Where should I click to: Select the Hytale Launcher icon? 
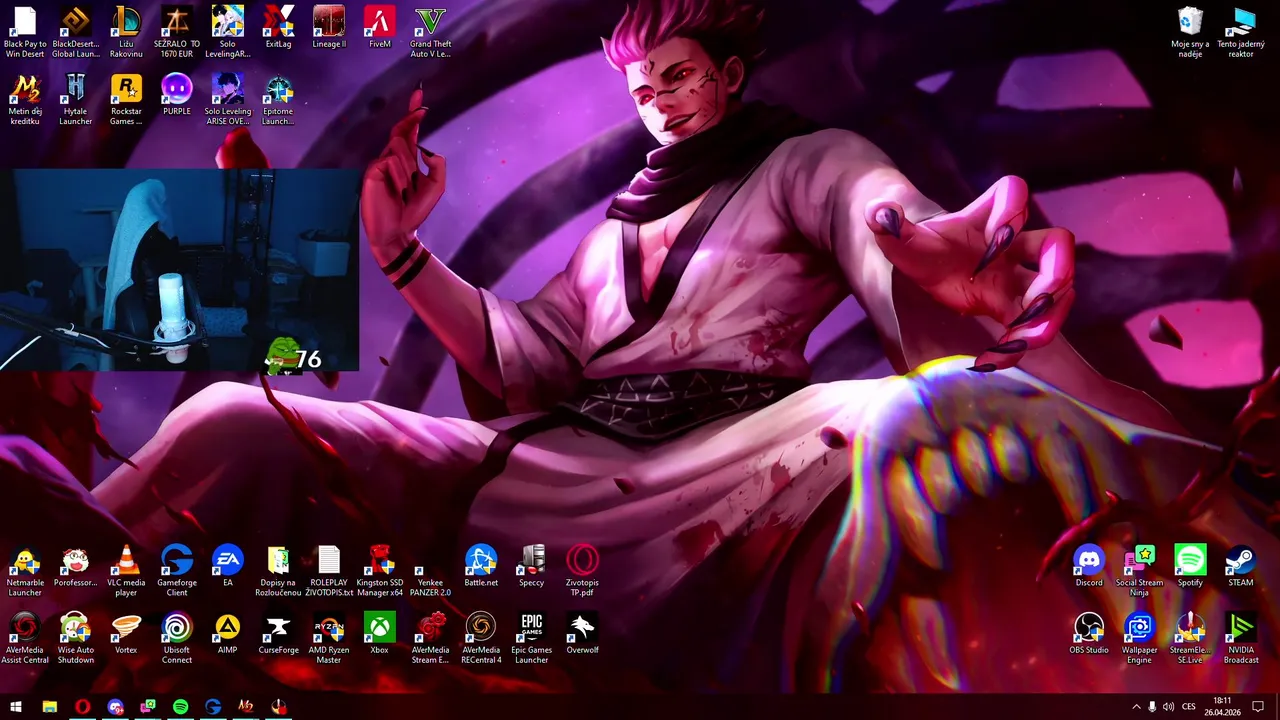tap(76, 100)
